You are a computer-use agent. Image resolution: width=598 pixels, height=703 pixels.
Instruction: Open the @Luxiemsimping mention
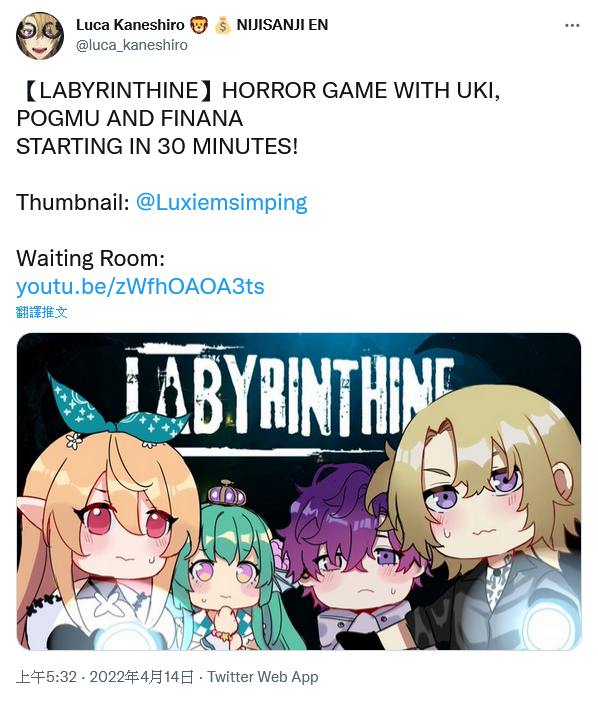coord(221,202)
